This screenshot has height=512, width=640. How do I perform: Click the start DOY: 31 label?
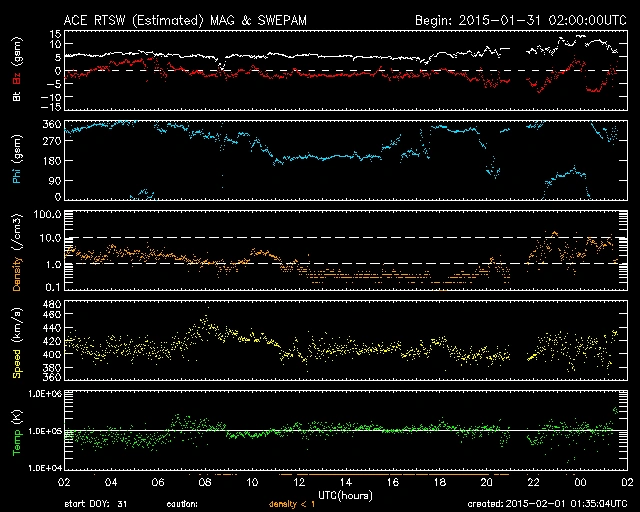pyautogui.click(x=95, y=503)
